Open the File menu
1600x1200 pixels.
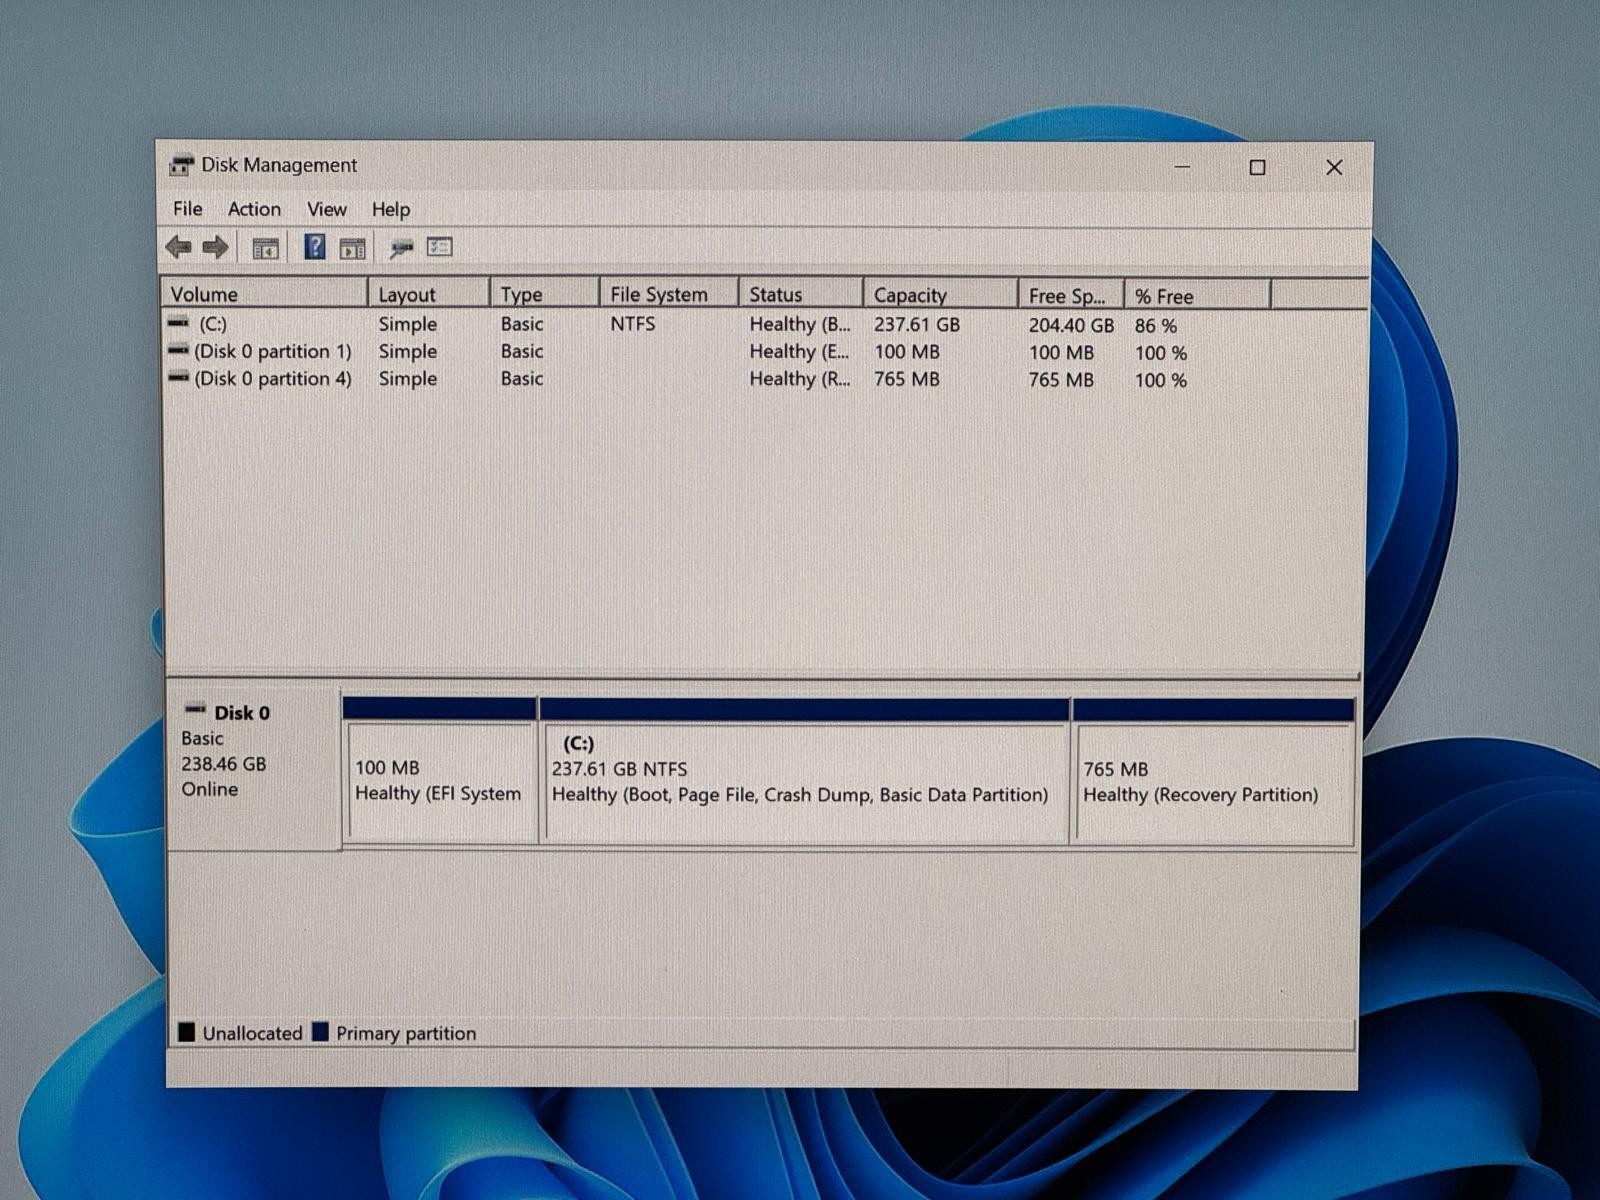187,209
